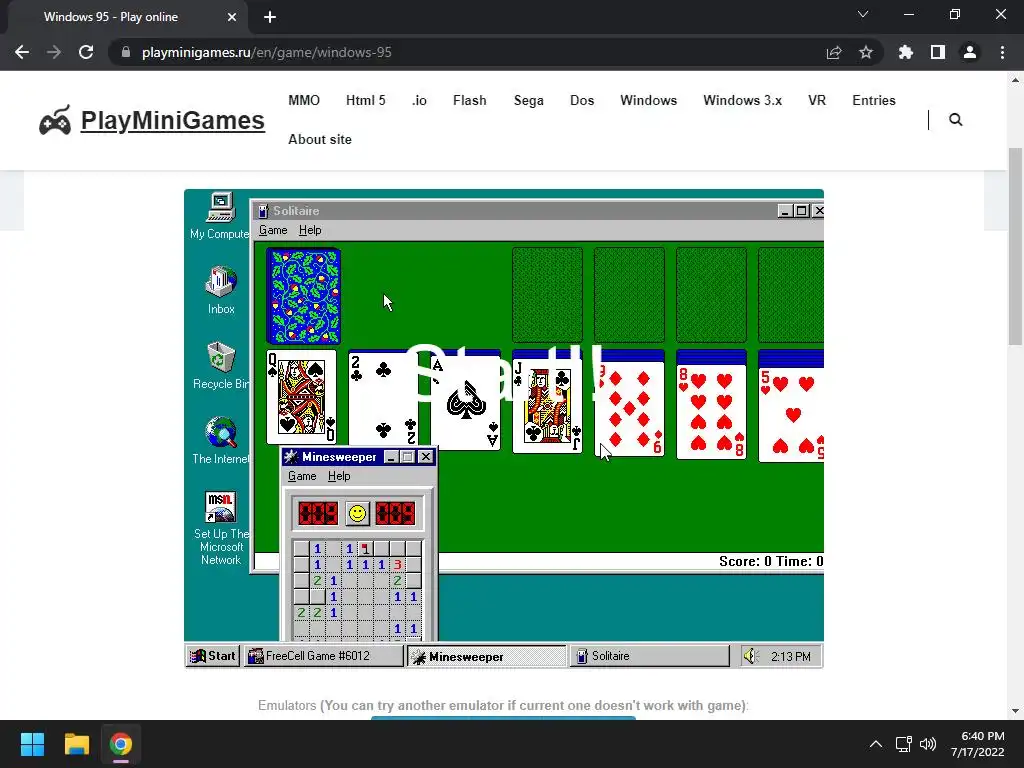Open the .io games link

point(419,101)
